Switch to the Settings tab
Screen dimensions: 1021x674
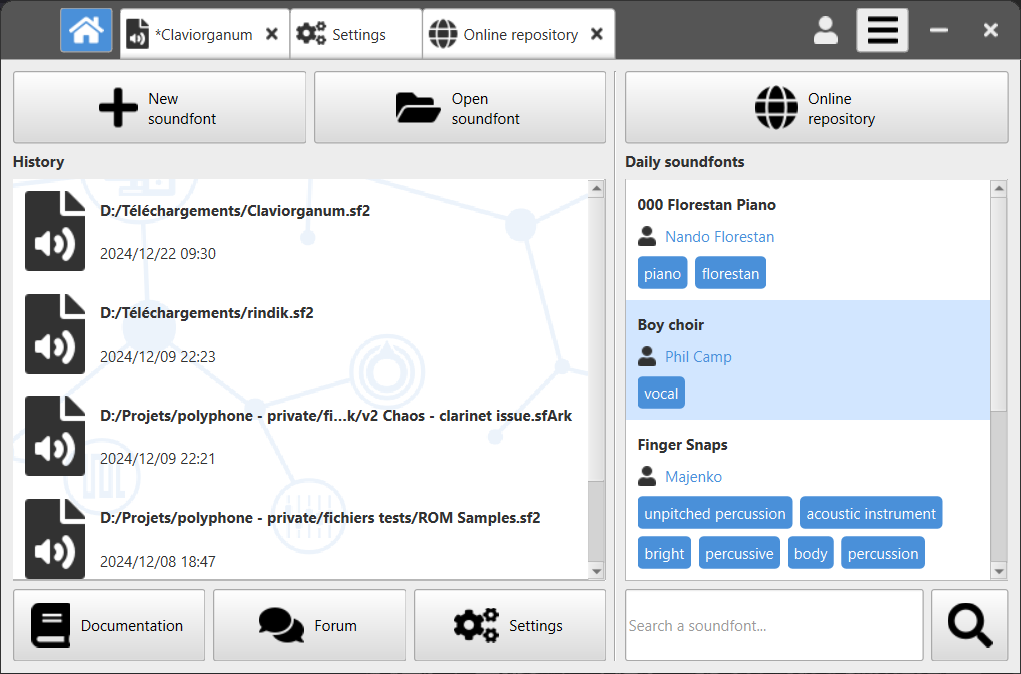click(355, 33)
